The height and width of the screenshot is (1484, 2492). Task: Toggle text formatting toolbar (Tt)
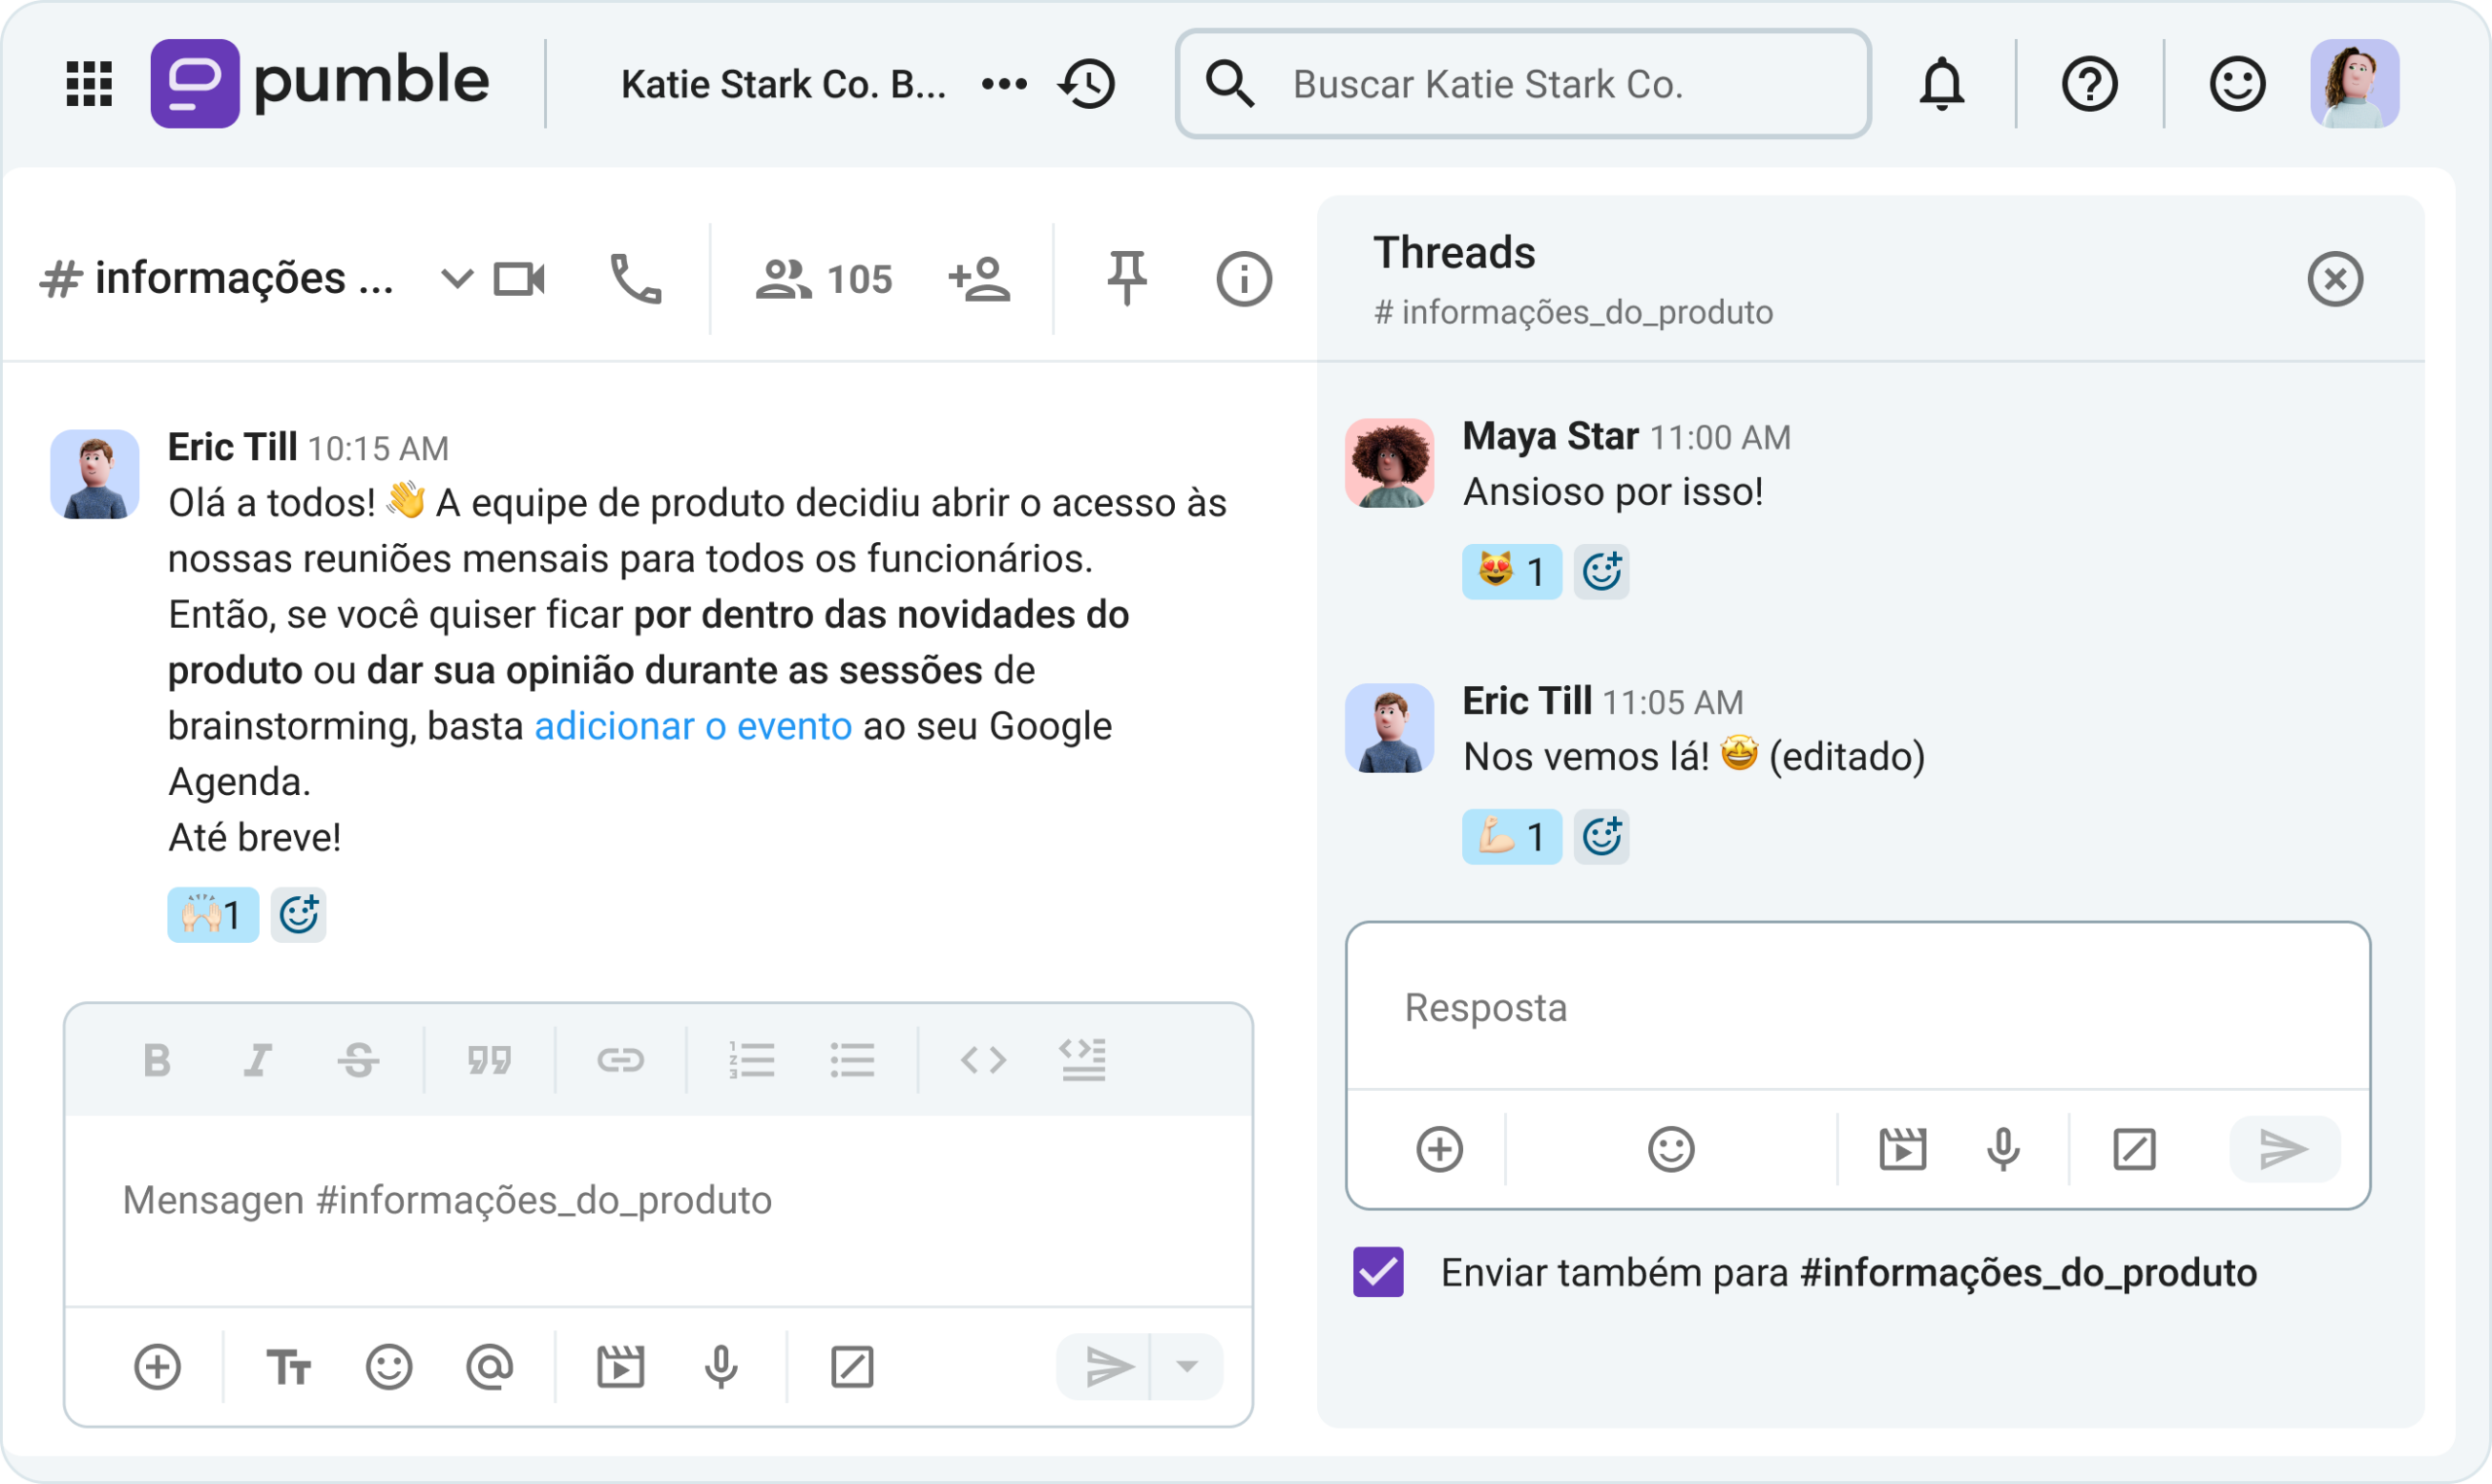coord(289,1367)
